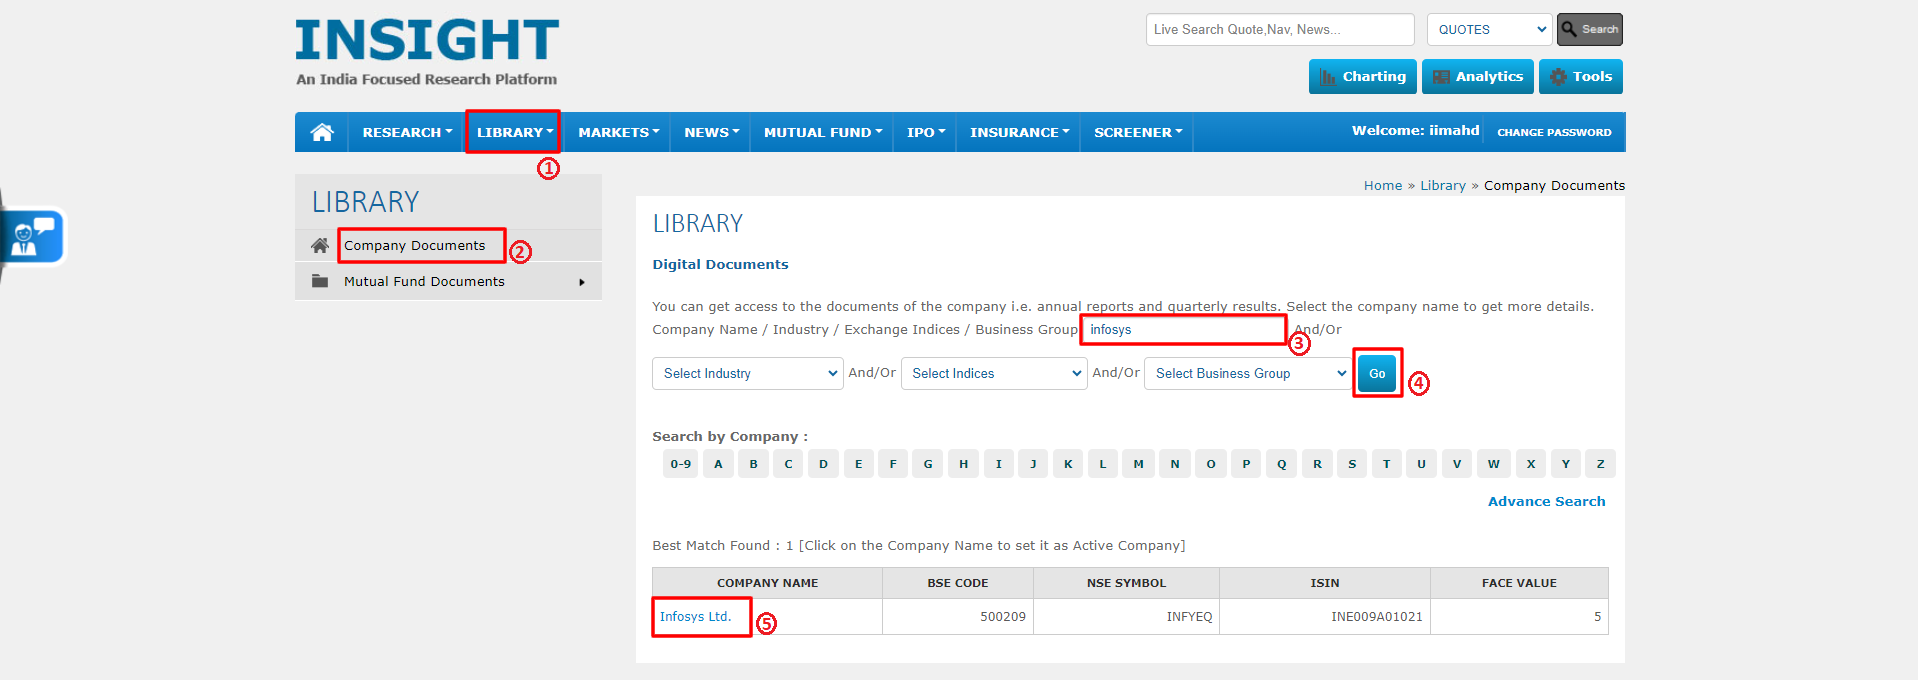Filter companies by letter I

(x=998, y=464)
